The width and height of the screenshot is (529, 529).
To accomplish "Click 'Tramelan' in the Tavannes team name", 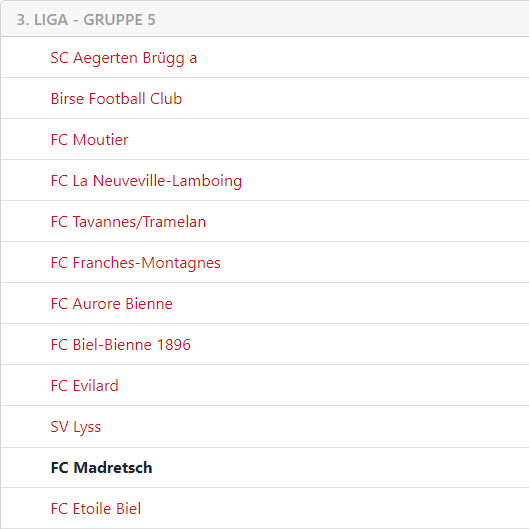I will pyautogui.click(x=174, y=222).
